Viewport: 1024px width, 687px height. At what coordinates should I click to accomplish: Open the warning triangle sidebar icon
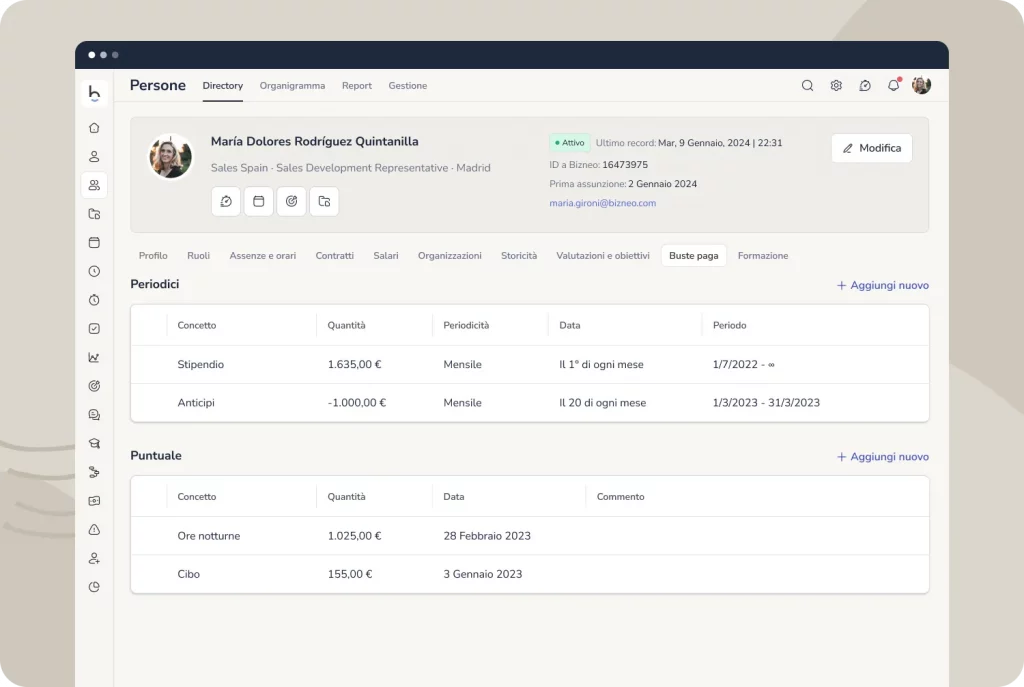pyautogui.click(x=94, y=530)
